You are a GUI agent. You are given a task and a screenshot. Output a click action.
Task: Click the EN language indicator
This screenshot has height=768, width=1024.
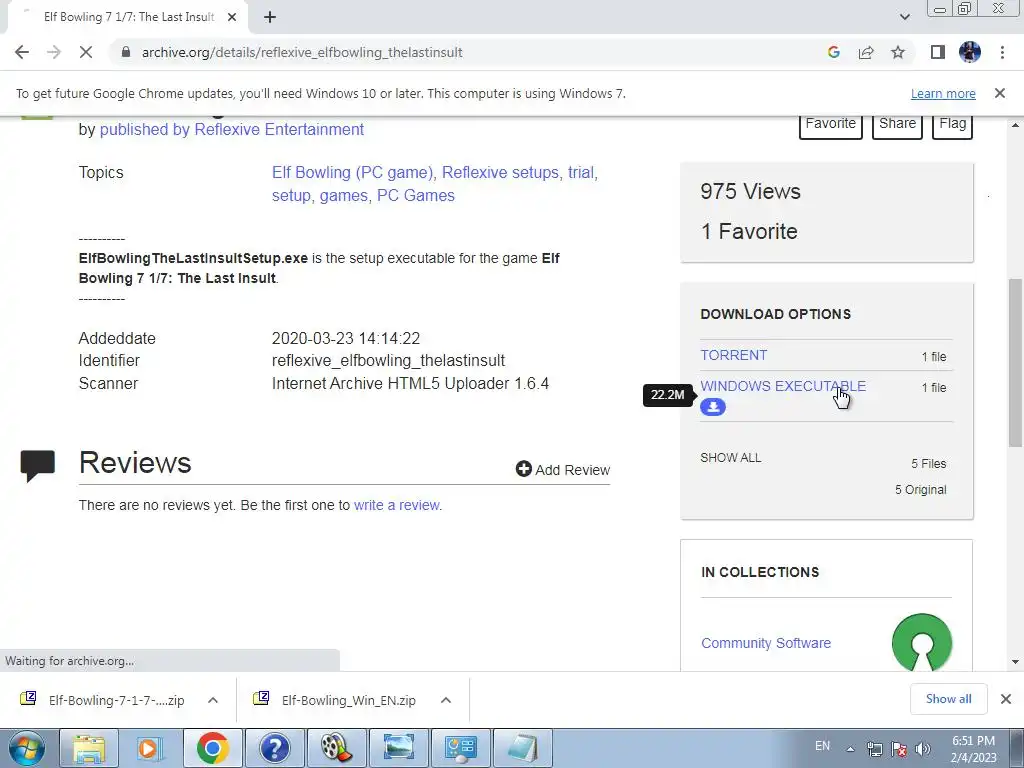[822, 746]
